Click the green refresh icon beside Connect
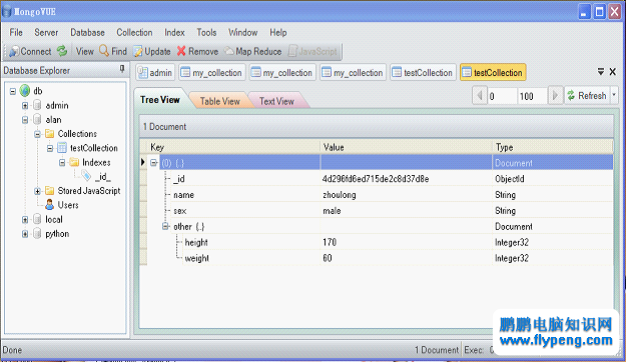626x362 pixels. [x=62, y=51]
